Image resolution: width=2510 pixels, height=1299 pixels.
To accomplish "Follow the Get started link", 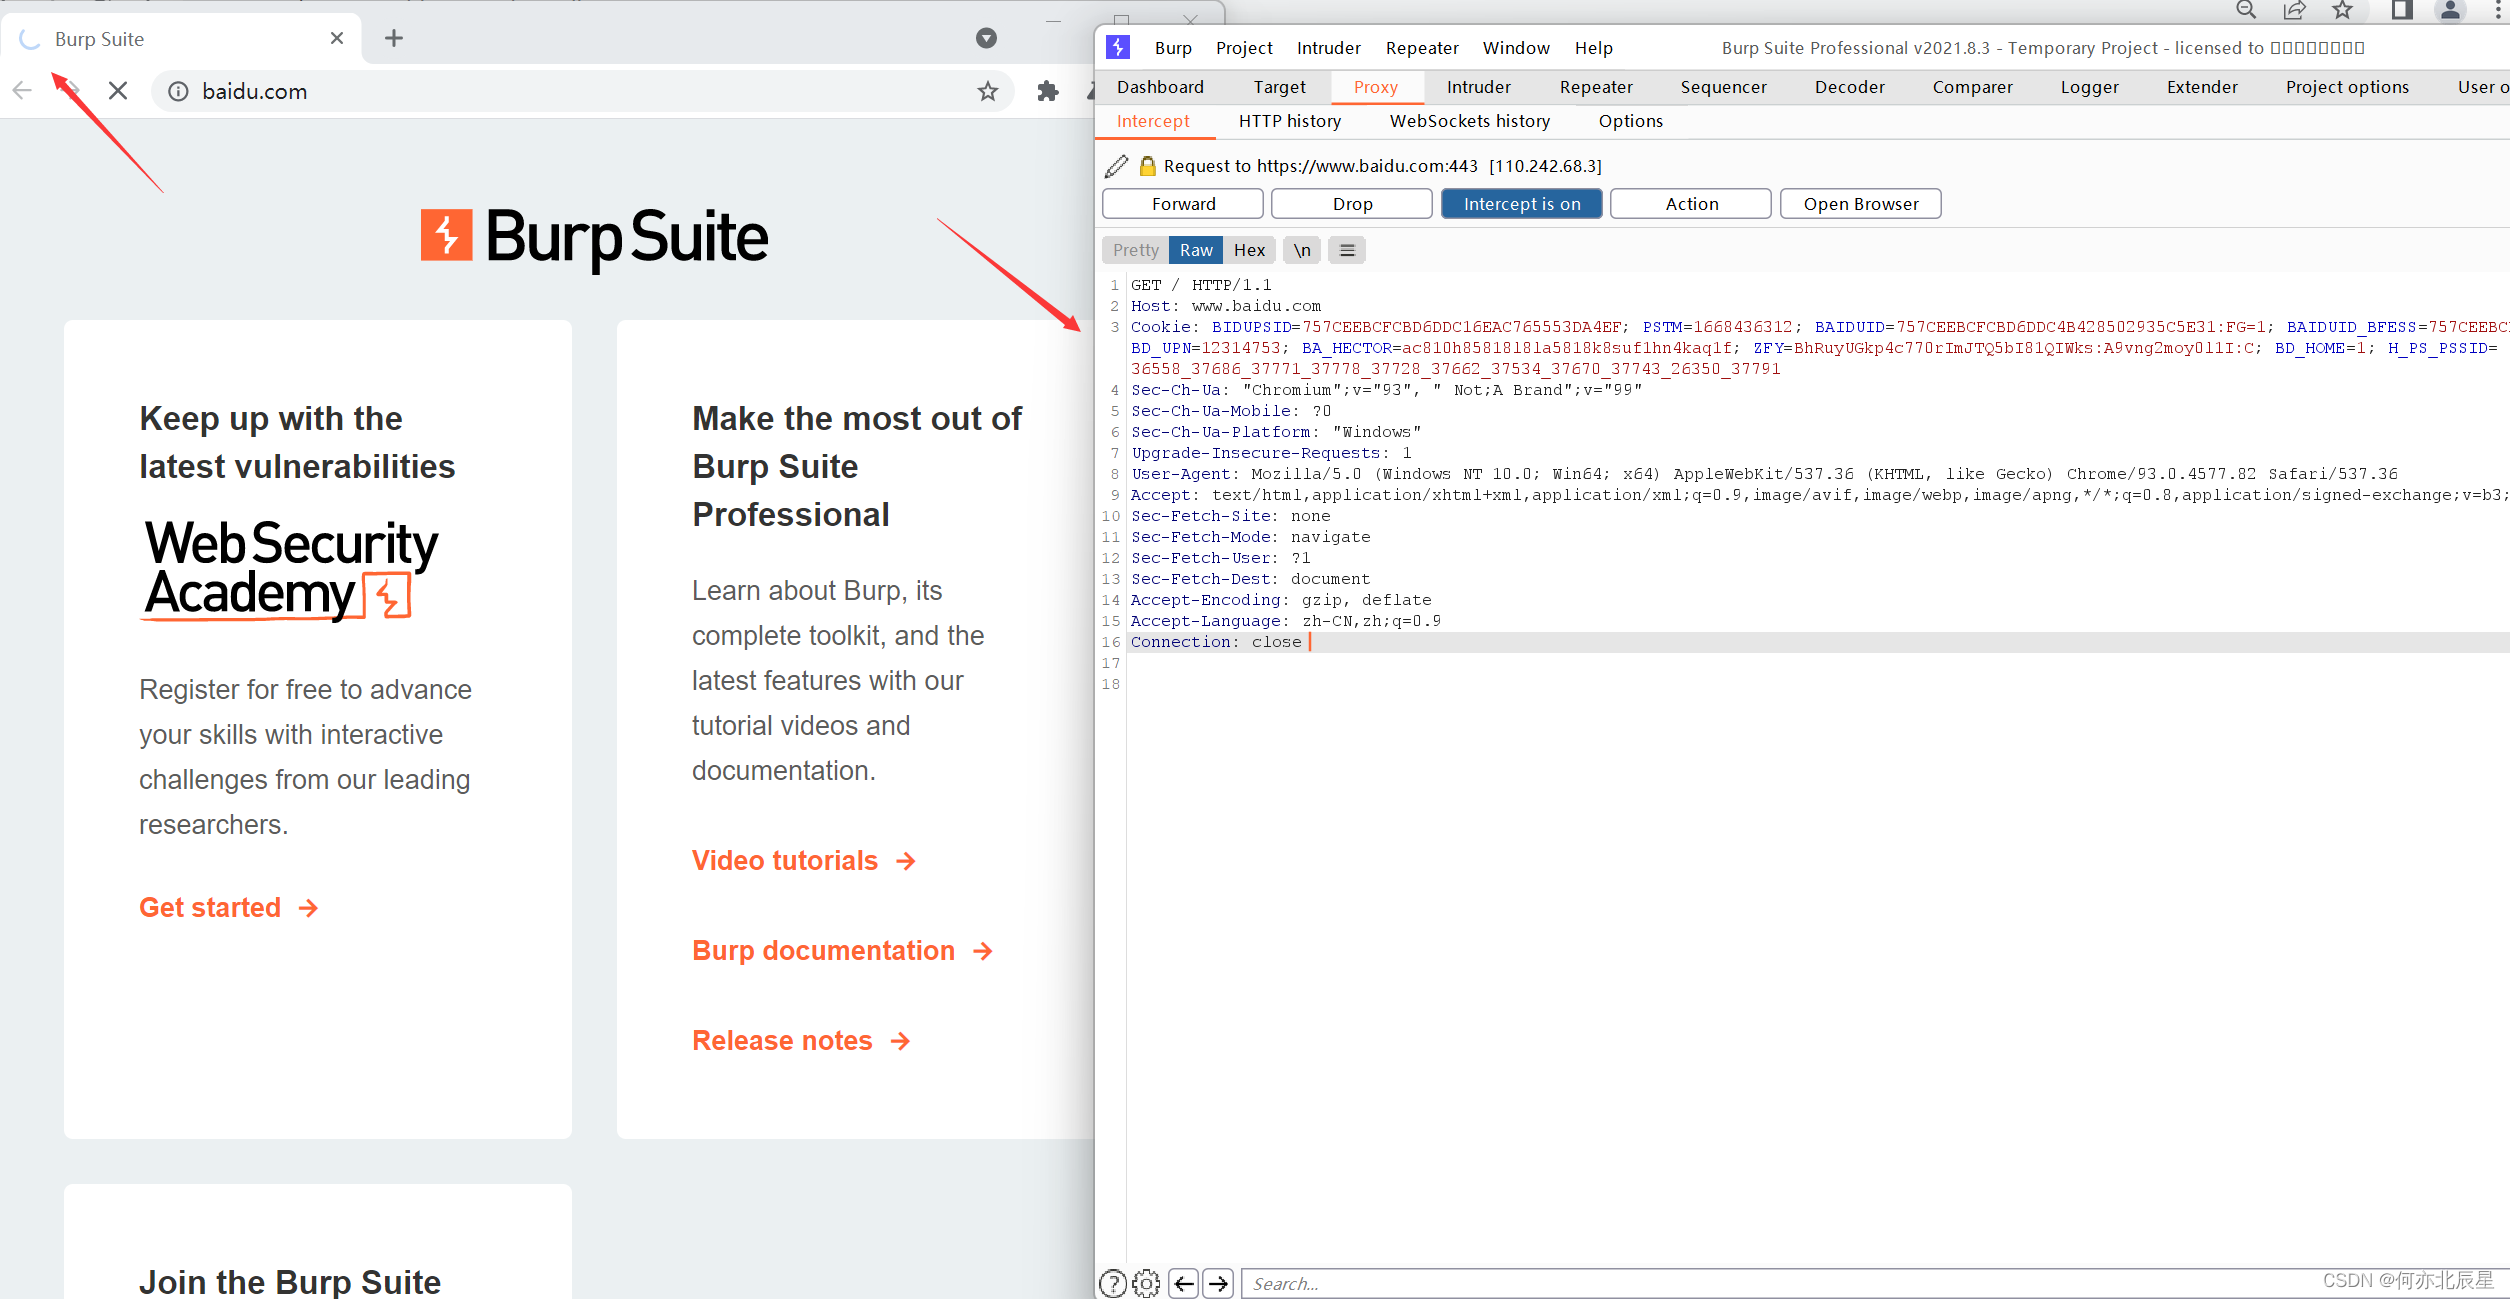I will (x=229, y=908).
